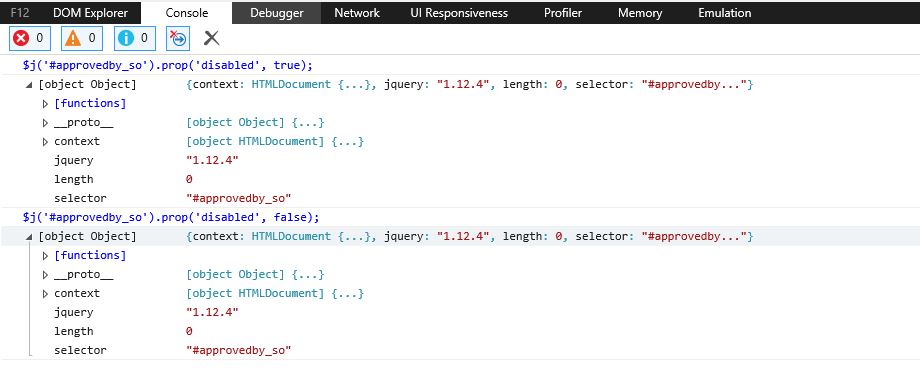Image resolution: width=920 pixels, height=385 pixels.
Task: Click [object HTMLDocument] value in first result
Action: tap(275, 141)
